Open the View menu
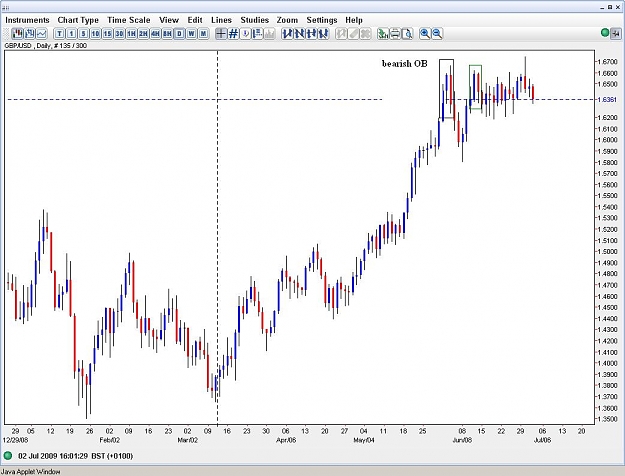Screen dimensions: 625x476 (169, 20)
